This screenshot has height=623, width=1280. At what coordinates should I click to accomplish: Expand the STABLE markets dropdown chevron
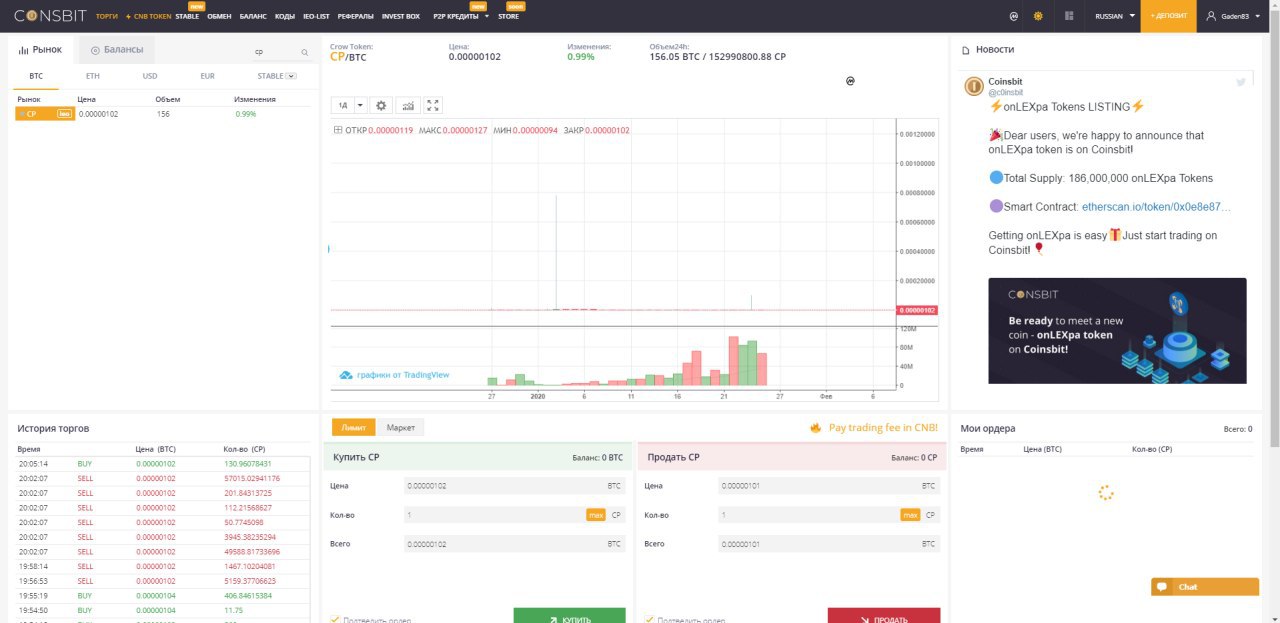(x=291, y=76)
